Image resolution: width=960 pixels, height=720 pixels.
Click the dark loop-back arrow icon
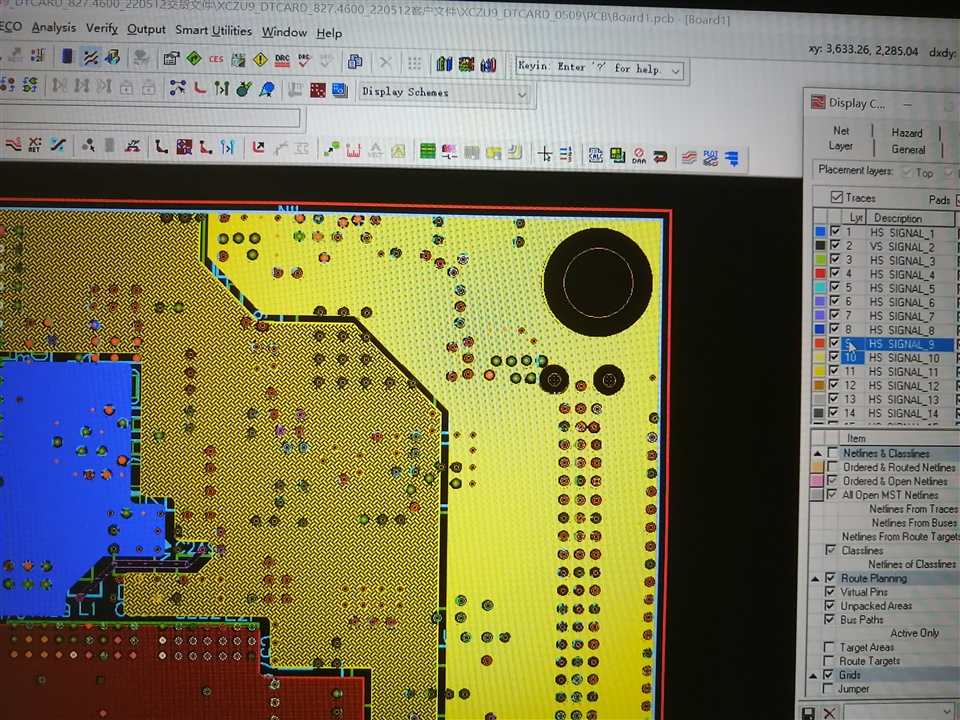[x=660, y=157]
